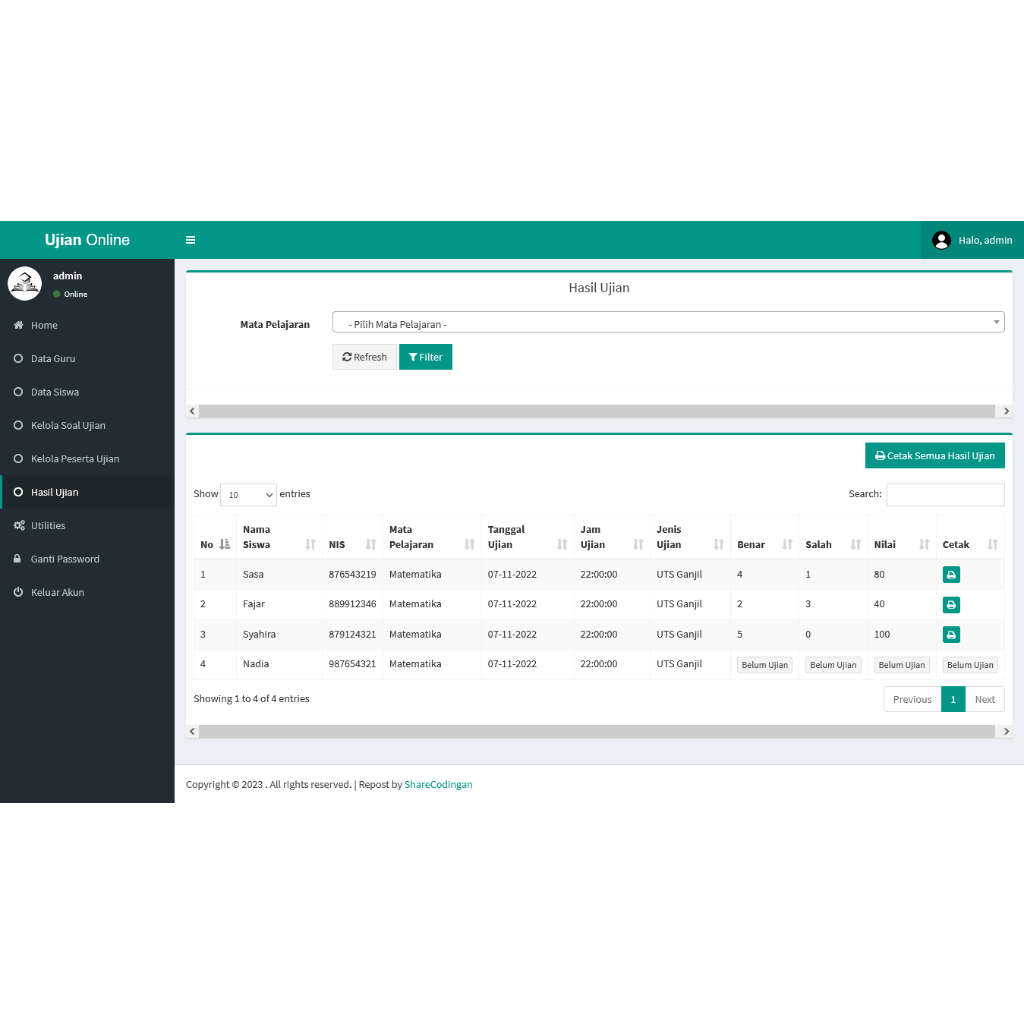Click the hamburger sidebar toggle icon
The image size is (1024, 1024).
coord(190,240)
